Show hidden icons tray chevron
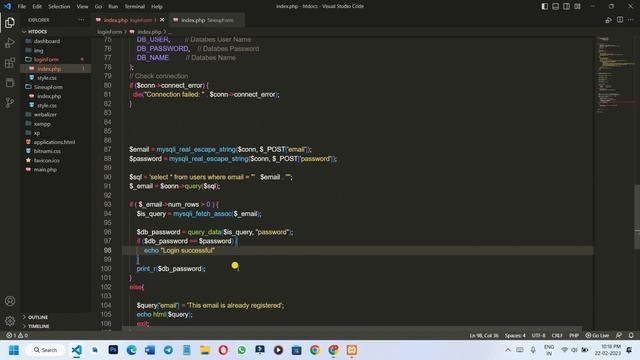The width and height of the screenshot is (640, 360). [x=508, y=350]
